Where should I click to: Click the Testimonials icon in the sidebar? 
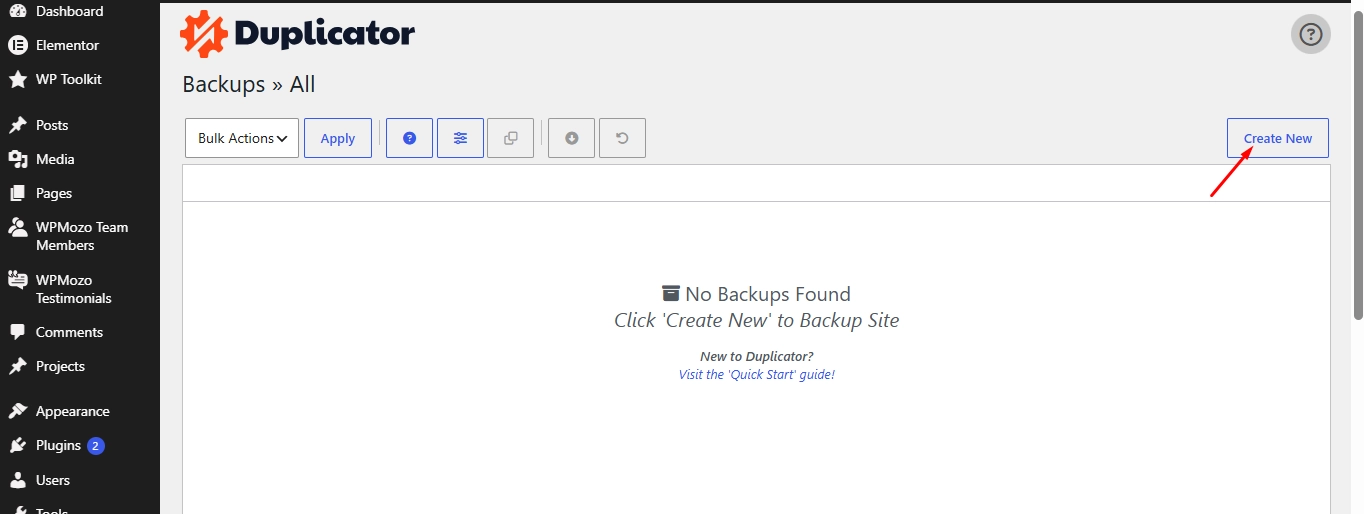pyautogui.click(x=18, y=280)
